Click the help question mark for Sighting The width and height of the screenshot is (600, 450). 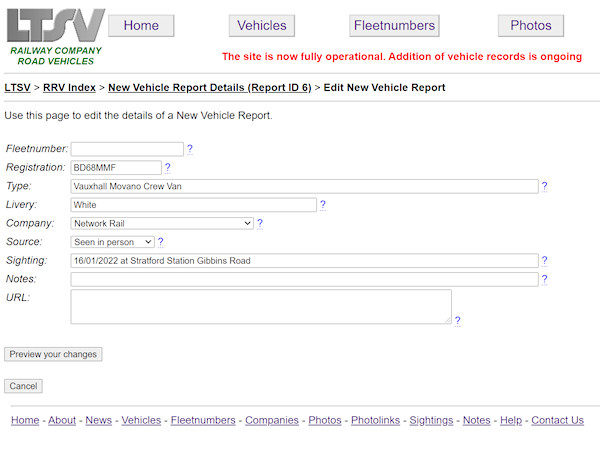click(x=544, y=261)
